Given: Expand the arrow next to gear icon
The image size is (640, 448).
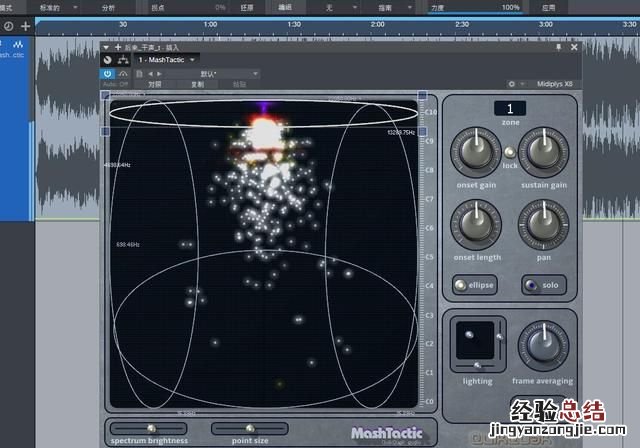Looking at the screenshot, I should (x=522, y=84).
